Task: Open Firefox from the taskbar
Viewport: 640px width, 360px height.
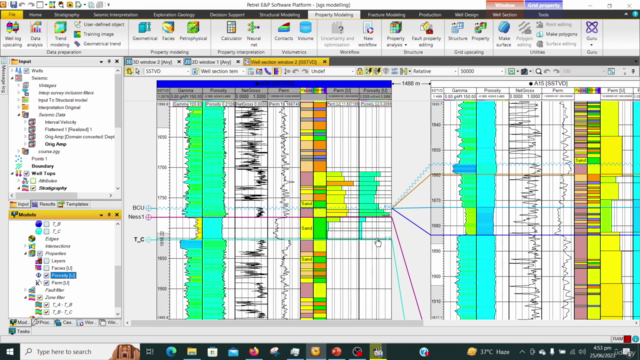Action: (254, 351)
